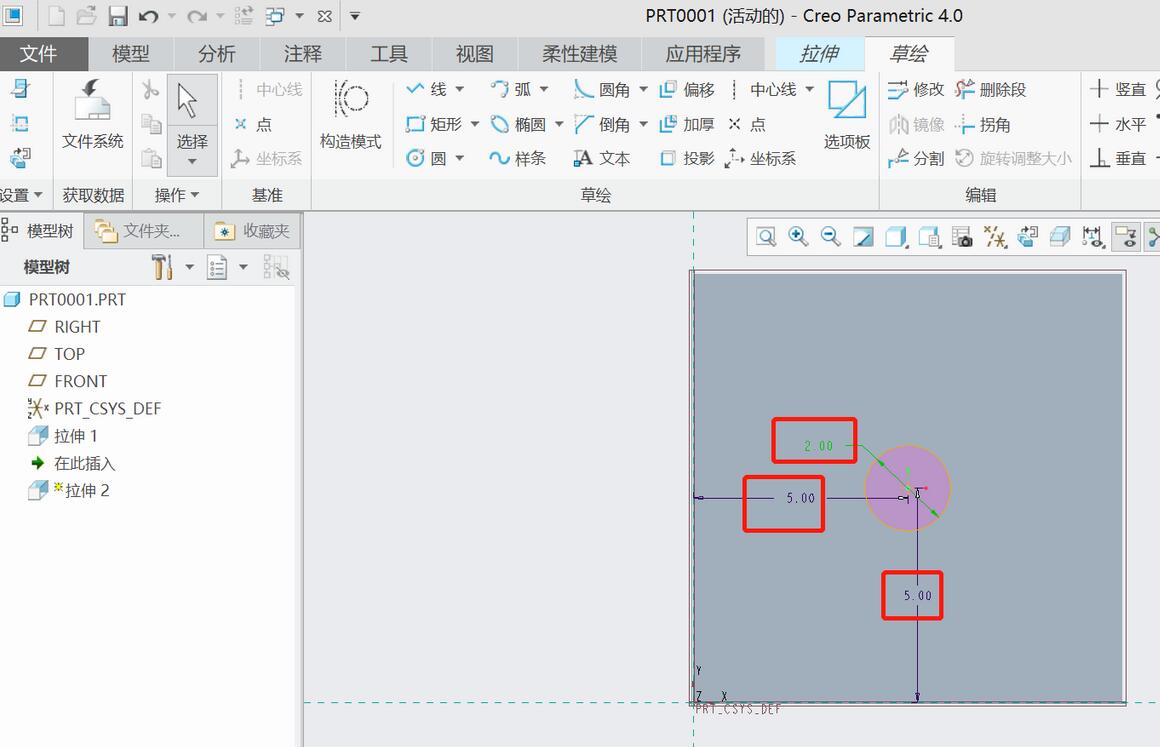Screen dimensions: 1160x747
Task: Expand the 矩形 rectangle dropdown arrow
Action: pos(475,124)
